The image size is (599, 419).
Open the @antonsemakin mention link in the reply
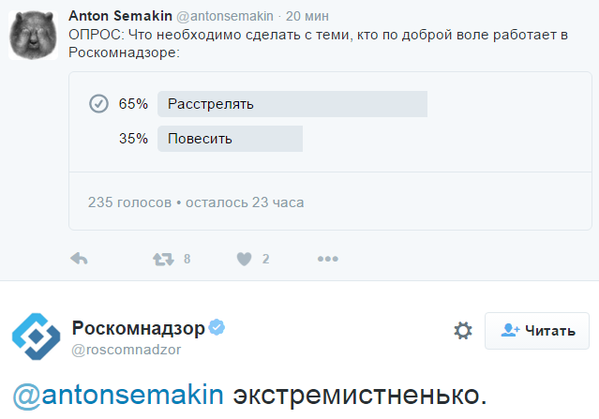tap(118, 395)
